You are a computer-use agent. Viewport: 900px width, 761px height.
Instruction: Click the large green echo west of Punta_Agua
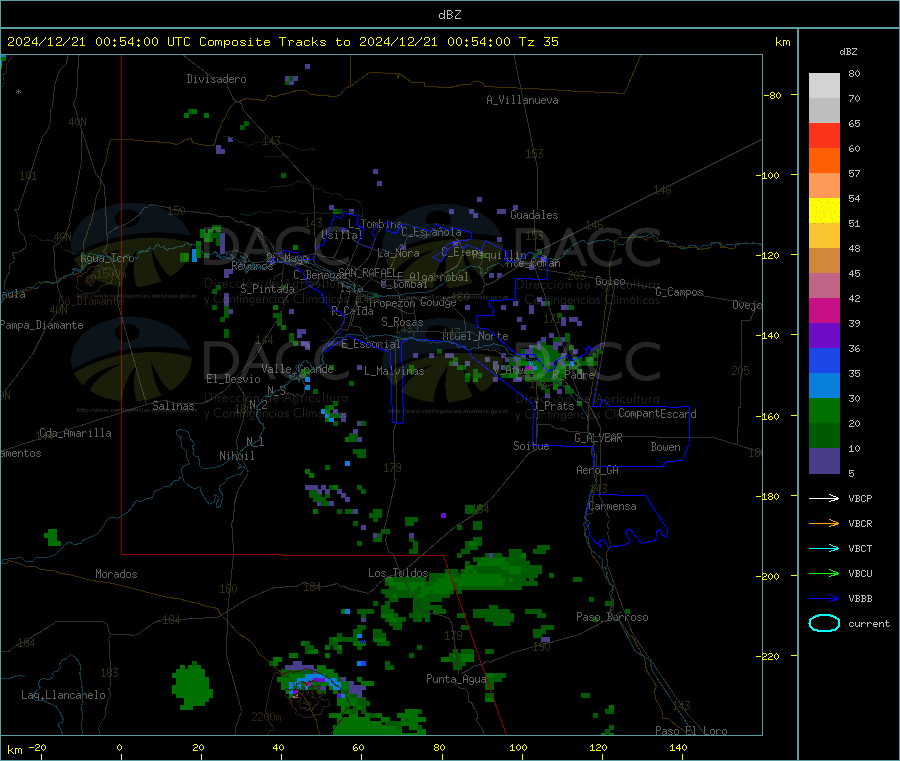click(x=192, y=686)
